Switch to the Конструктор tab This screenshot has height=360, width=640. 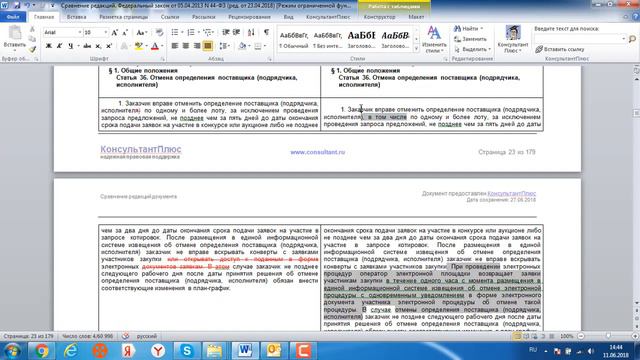coord(379,17)
